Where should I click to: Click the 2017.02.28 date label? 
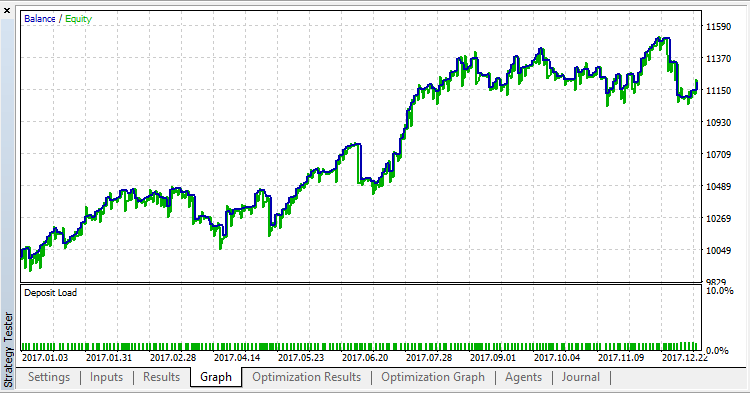point(173,358)
